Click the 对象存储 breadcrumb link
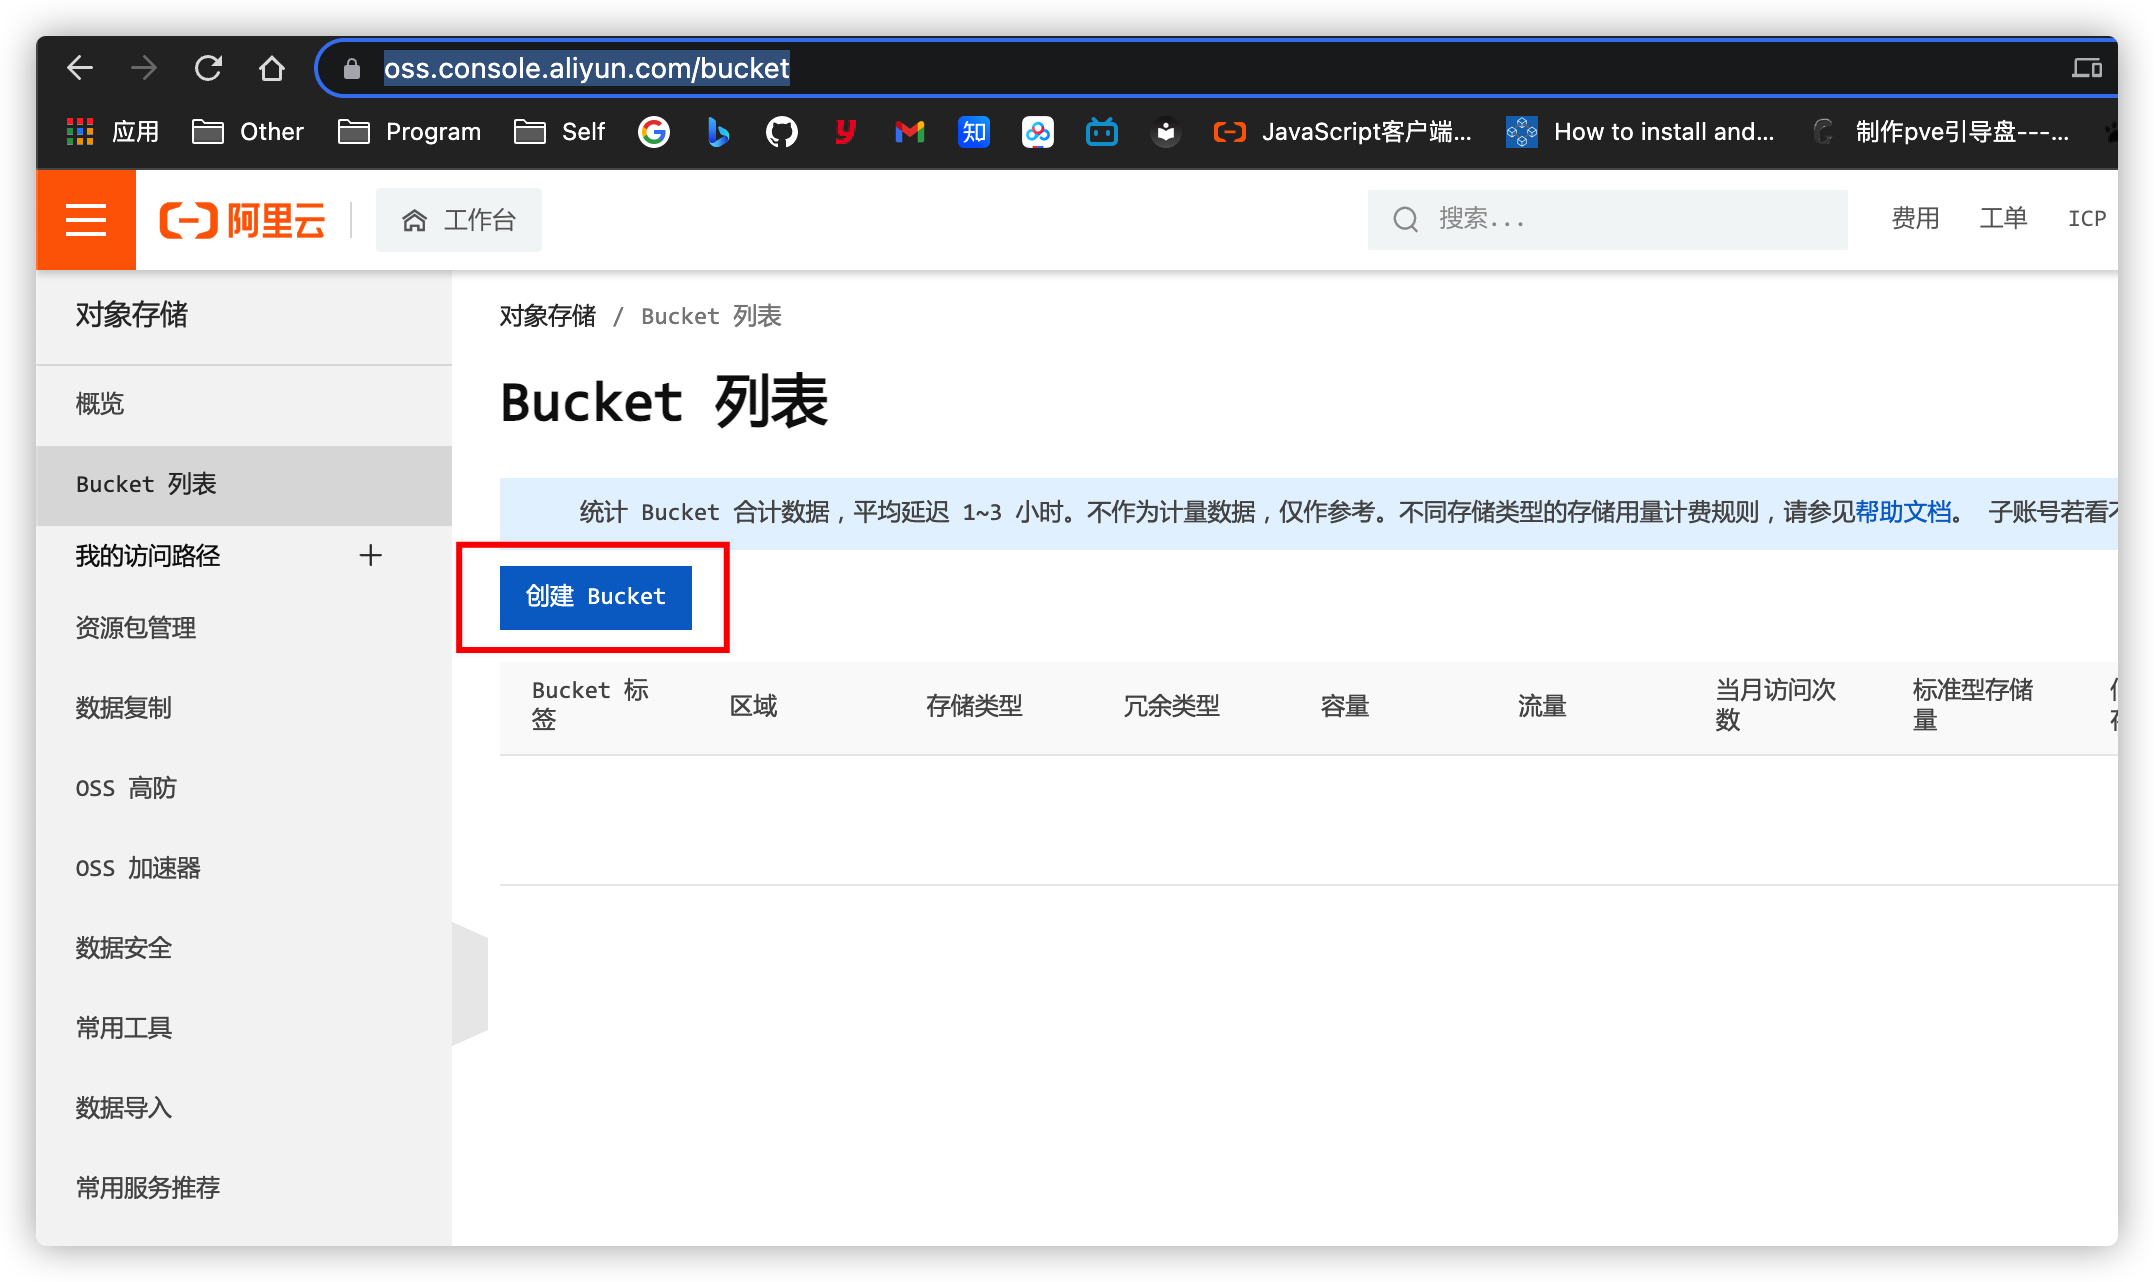 pos(547,316)
